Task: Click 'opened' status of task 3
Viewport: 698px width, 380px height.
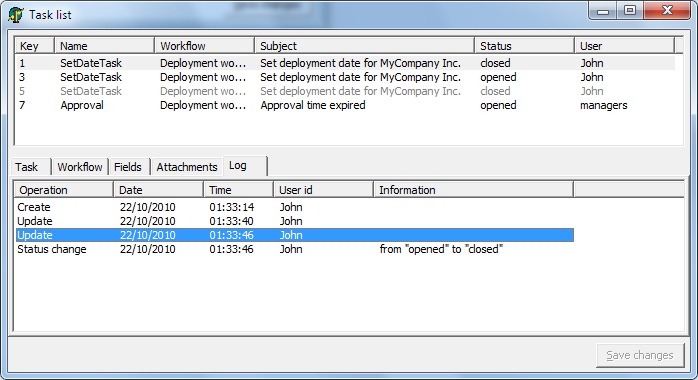Action: [x=498, y=77]
